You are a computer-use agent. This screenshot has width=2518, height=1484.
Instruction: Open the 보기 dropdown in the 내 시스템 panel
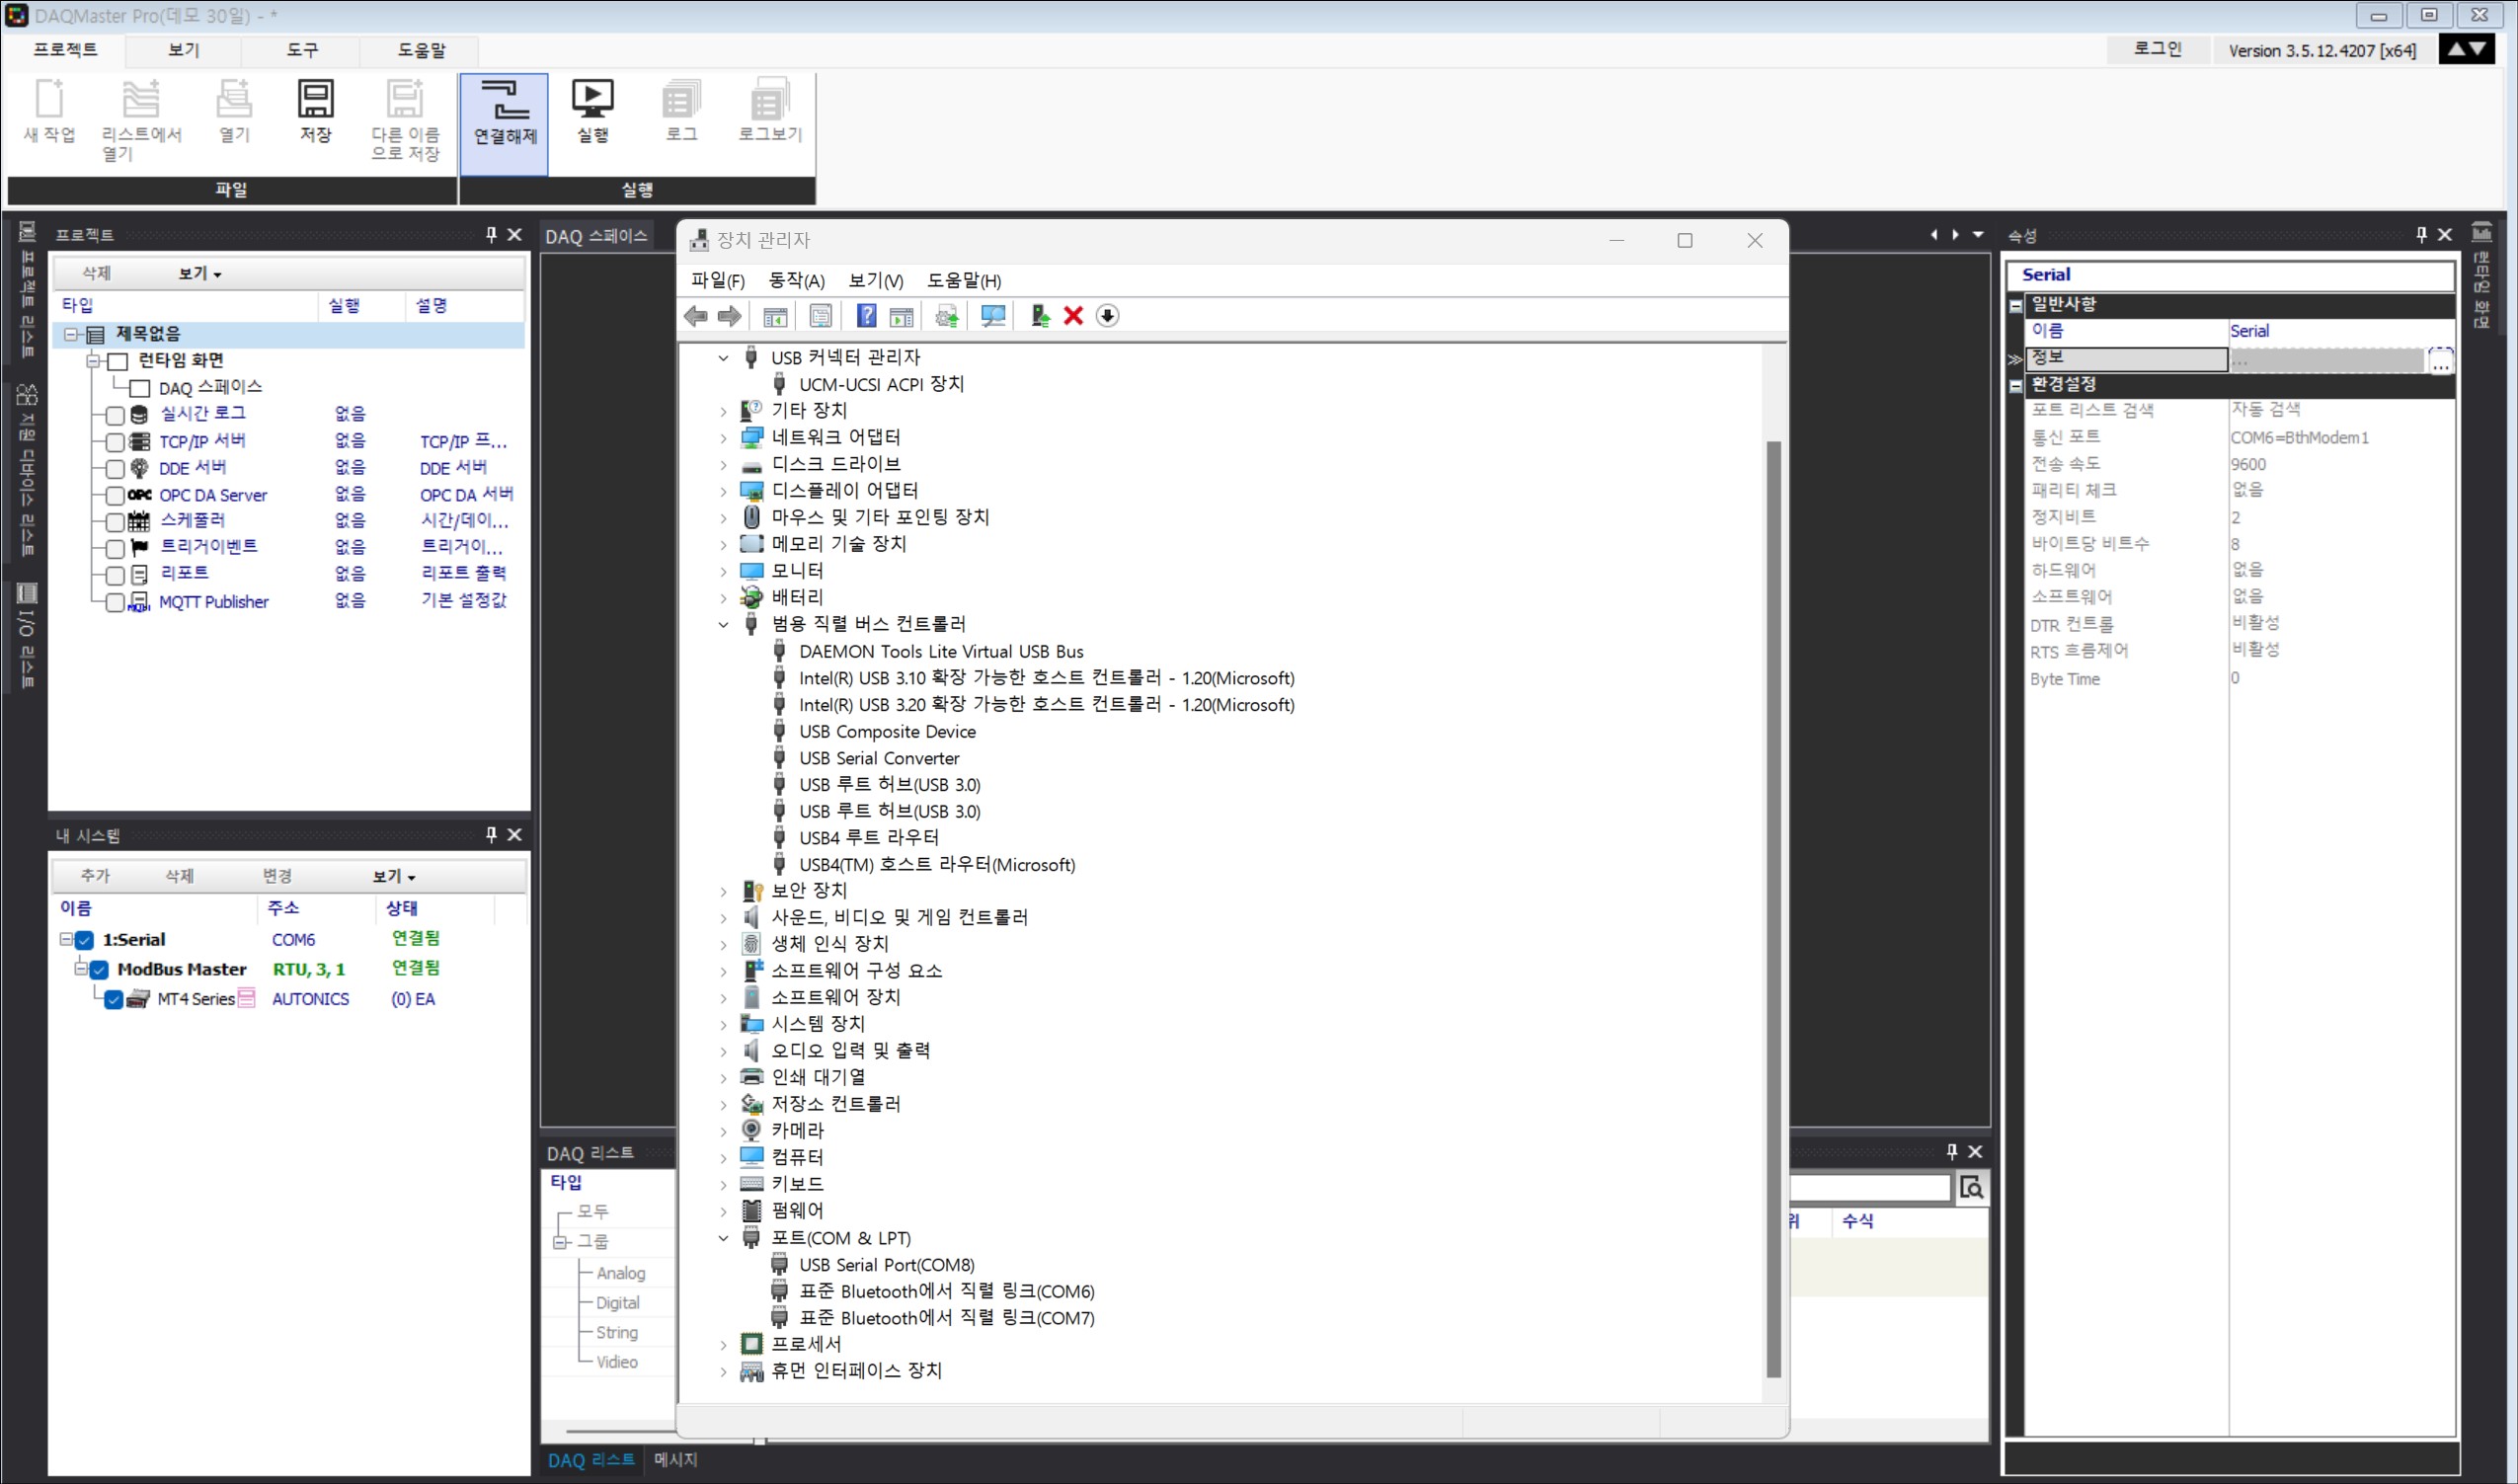(x=394, y=876)
